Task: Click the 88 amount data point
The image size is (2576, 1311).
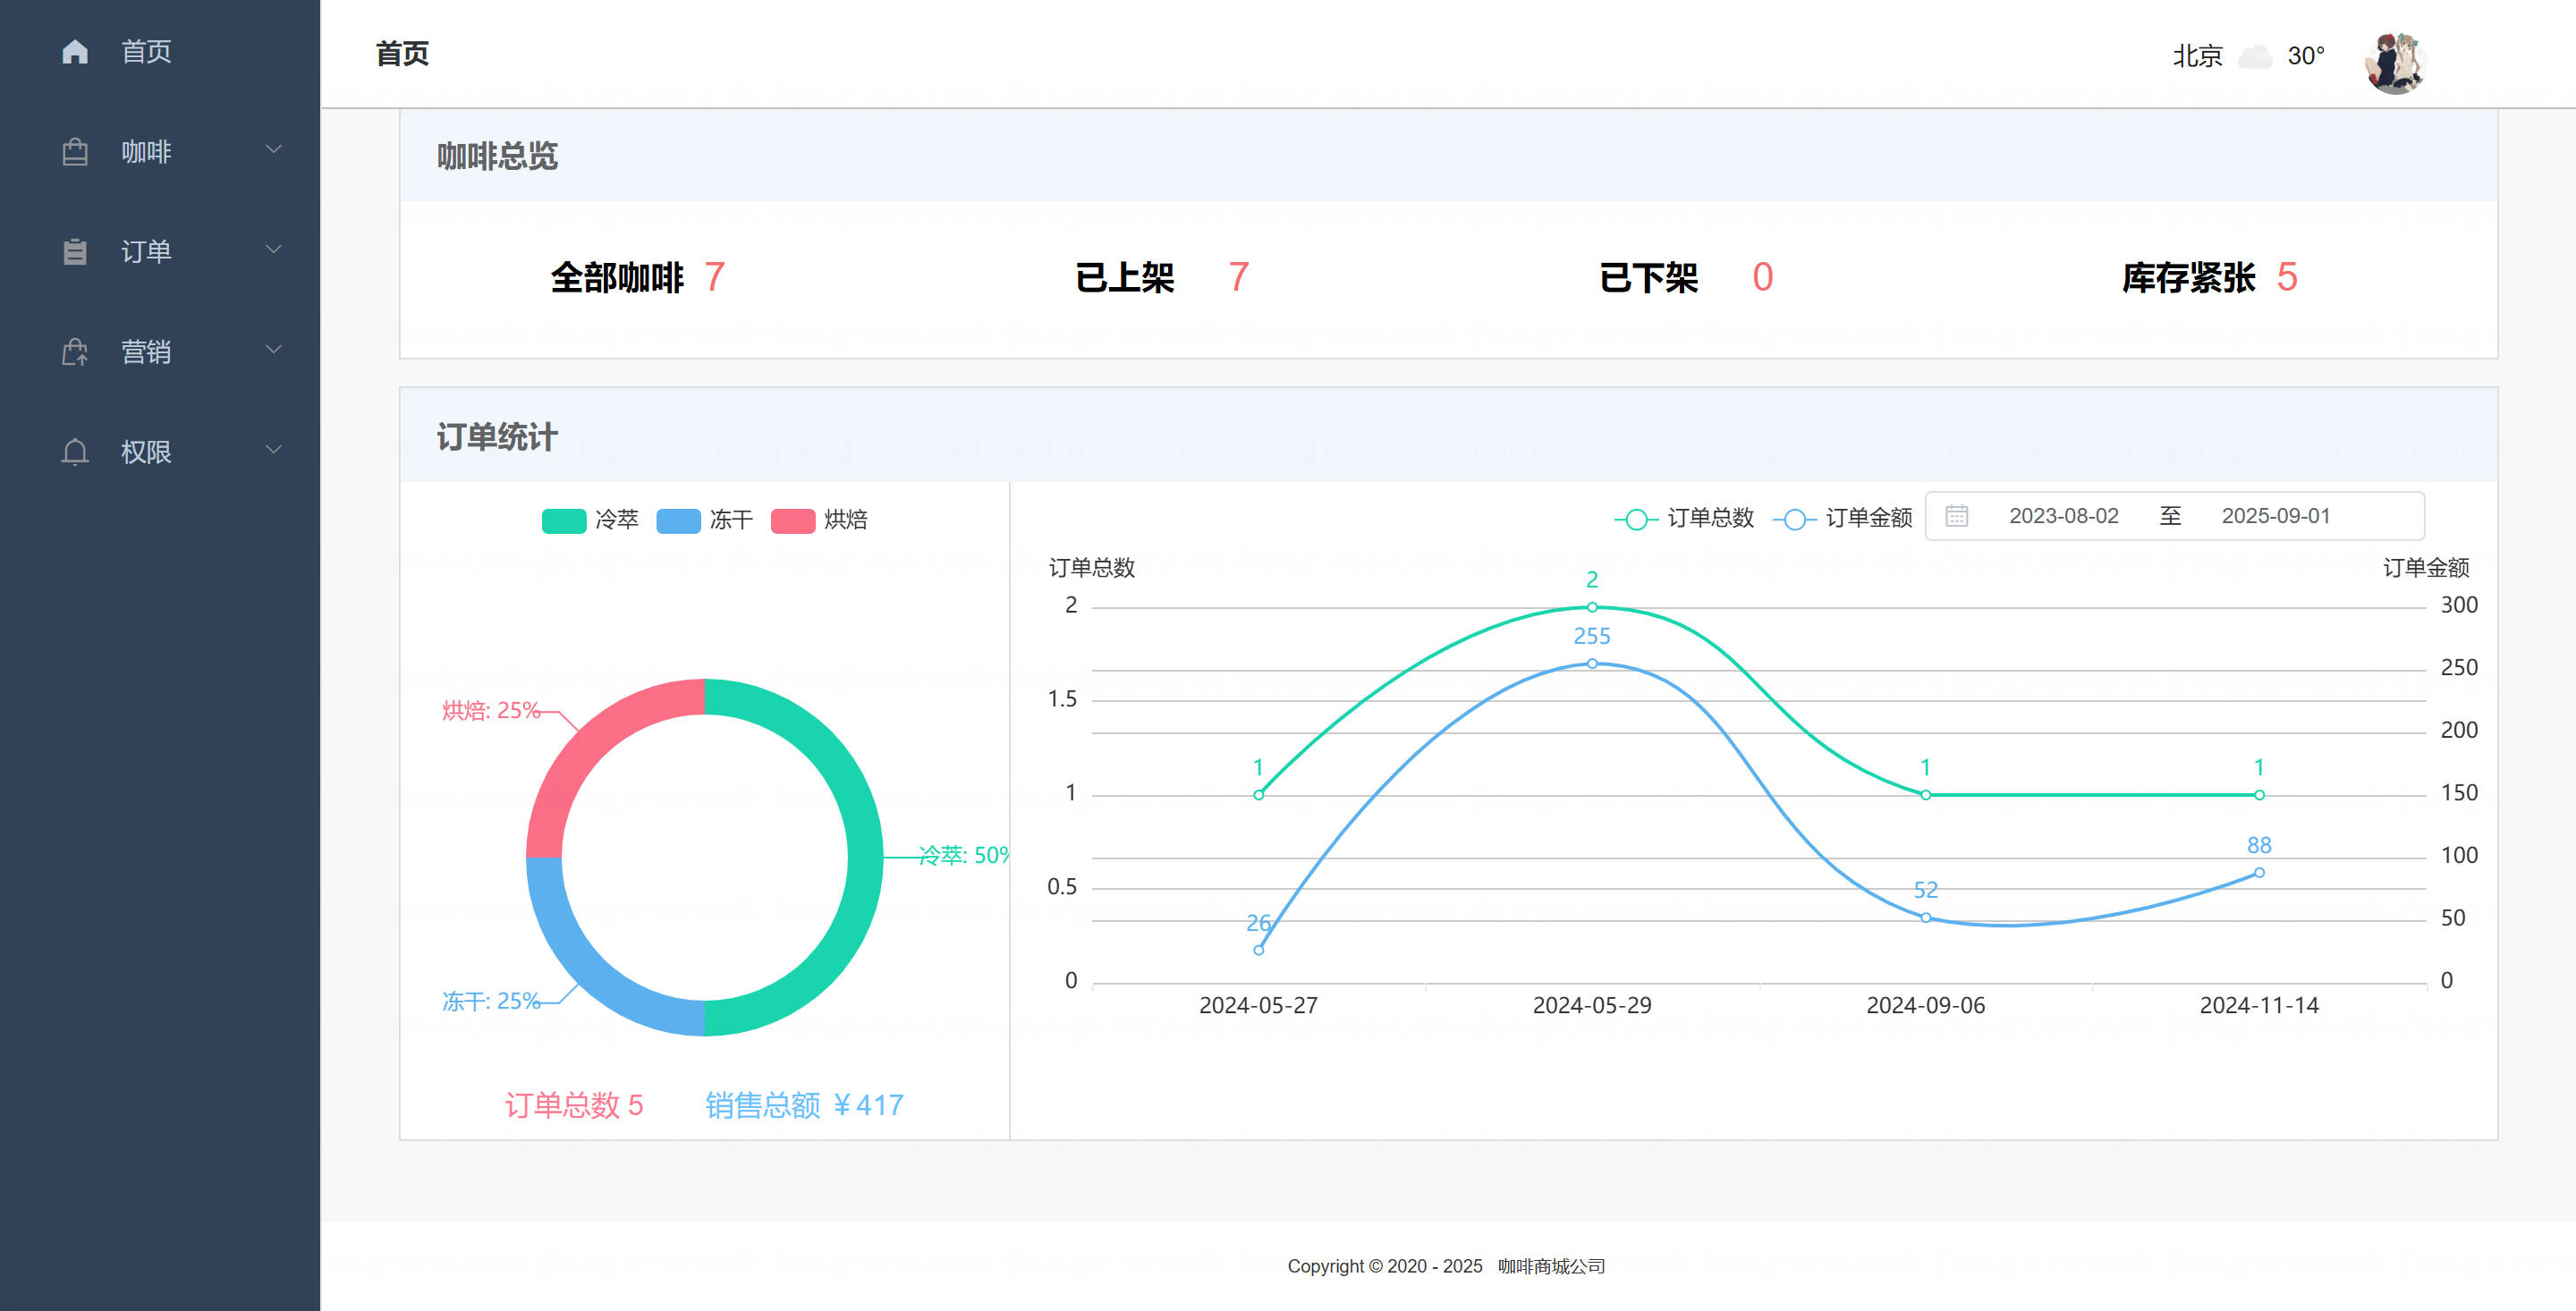Action: pyautogui.click(x=2259, y=873)
